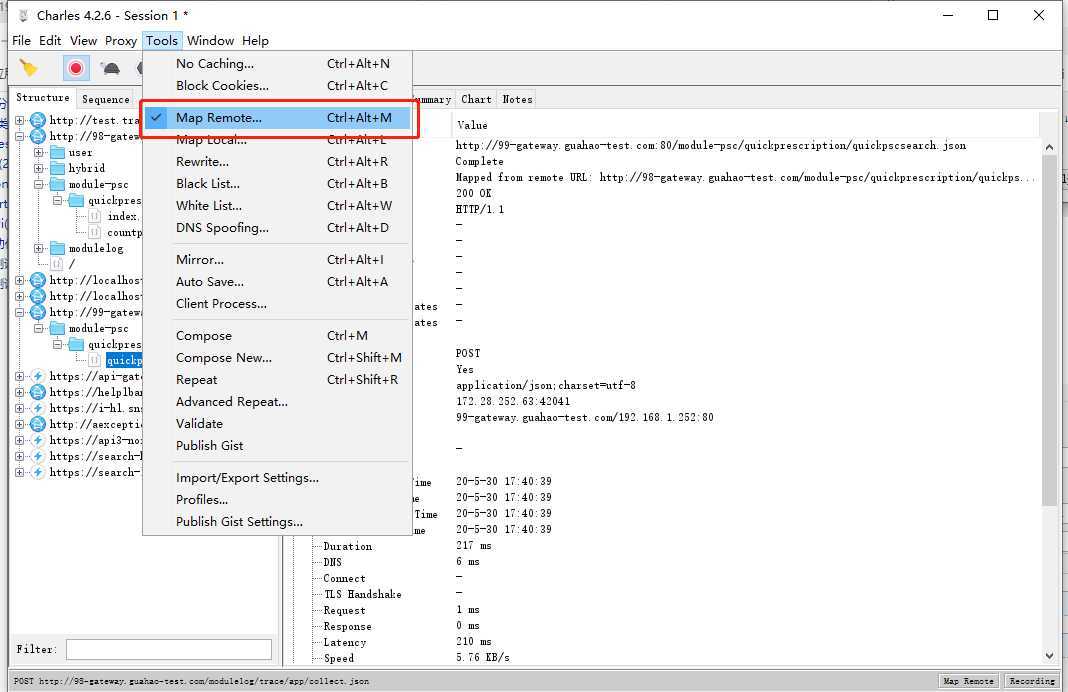
Task: Choose Rewrite... from Tools menu
Action: point(279,162)
